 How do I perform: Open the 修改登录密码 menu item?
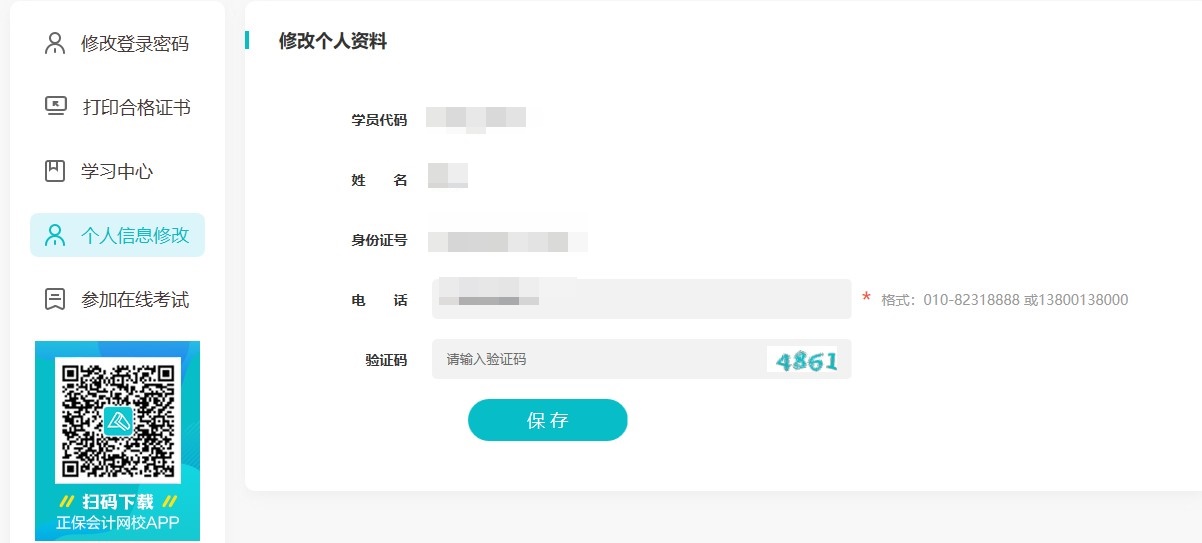pyautogui.click(x=134, y=44)
